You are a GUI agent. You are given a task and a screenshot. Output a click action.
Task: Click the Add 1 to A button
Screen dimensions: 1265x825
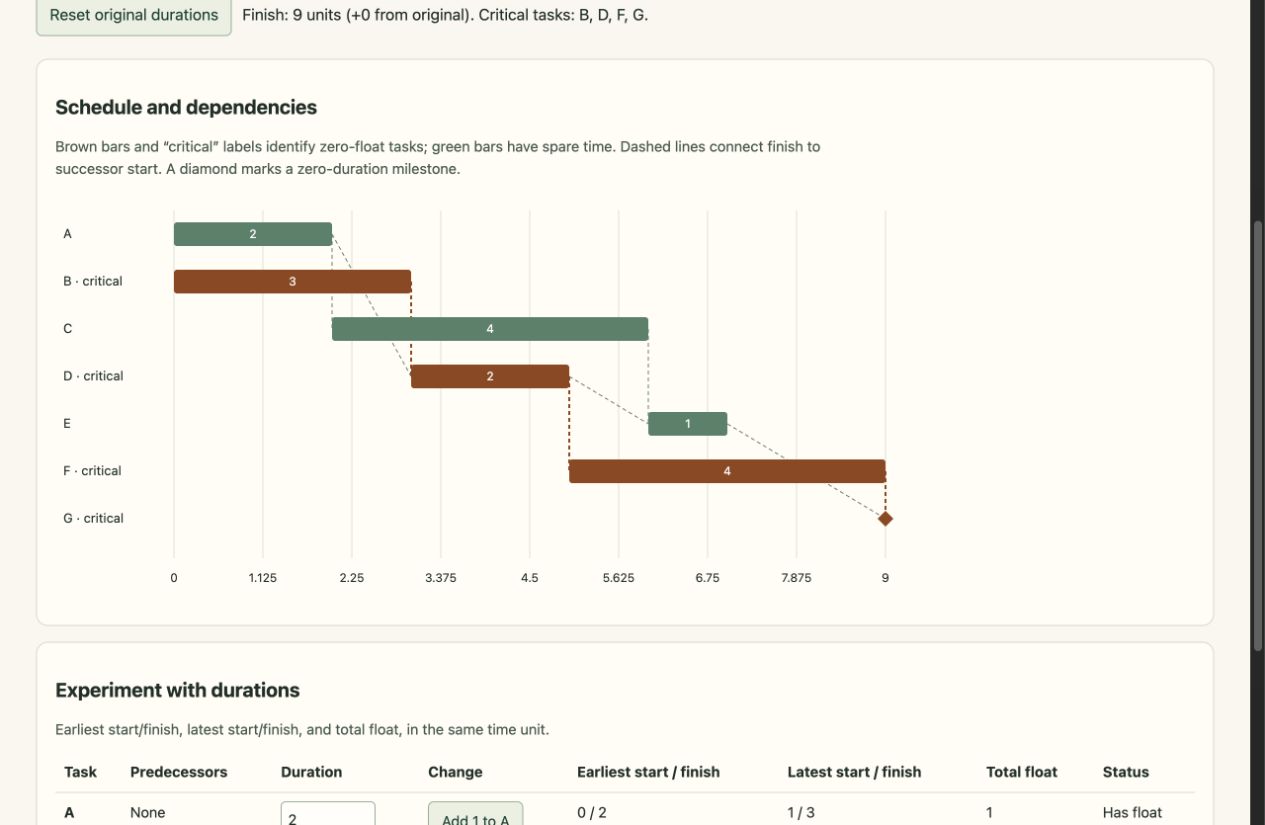(475, 814)
